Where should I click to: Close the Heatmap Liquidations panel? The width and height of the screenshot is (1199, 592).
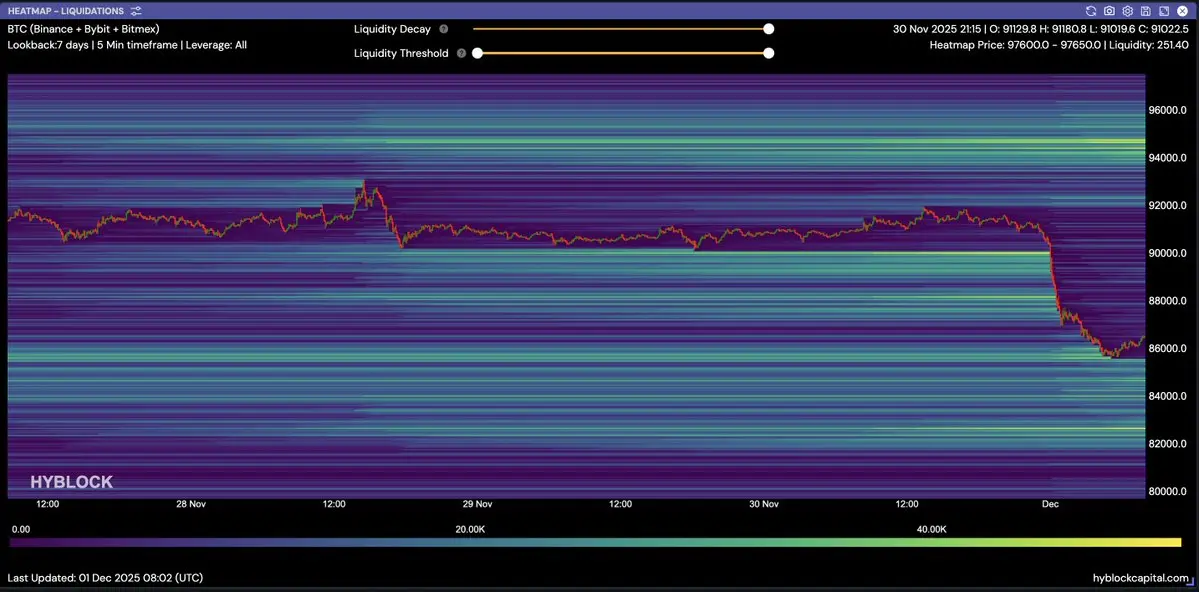coord(1181,11)
